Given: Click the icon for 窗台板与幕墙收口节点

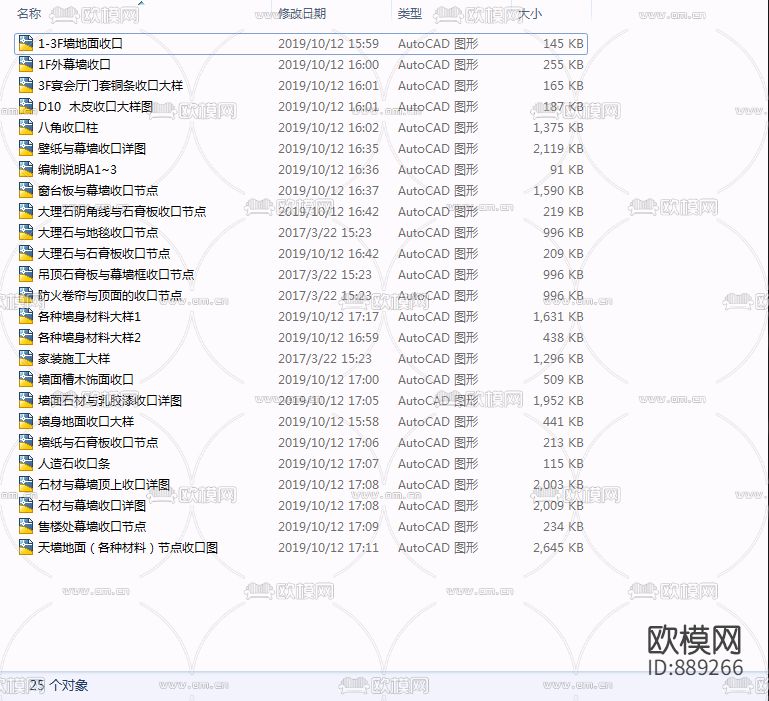Looking at the screenshot, I should tap(26, 191).
